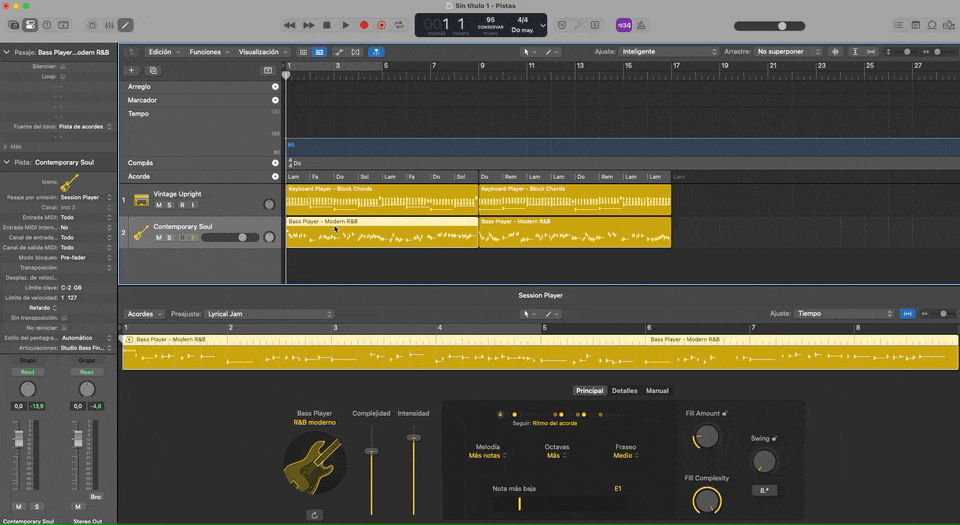Toggle Flex icon in tracks toolbar
Screen dimensions: 960x525
[356, 52]
